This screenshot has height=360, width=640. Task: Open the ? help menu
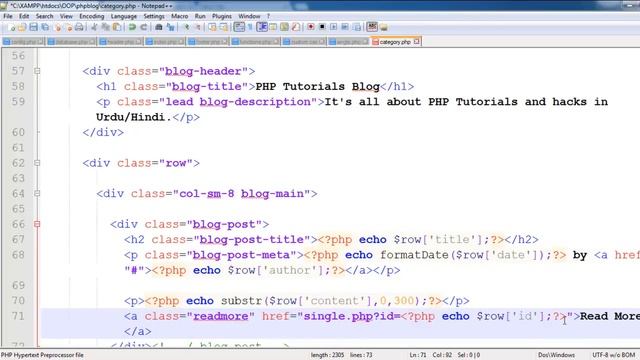(x=269, y=16)
